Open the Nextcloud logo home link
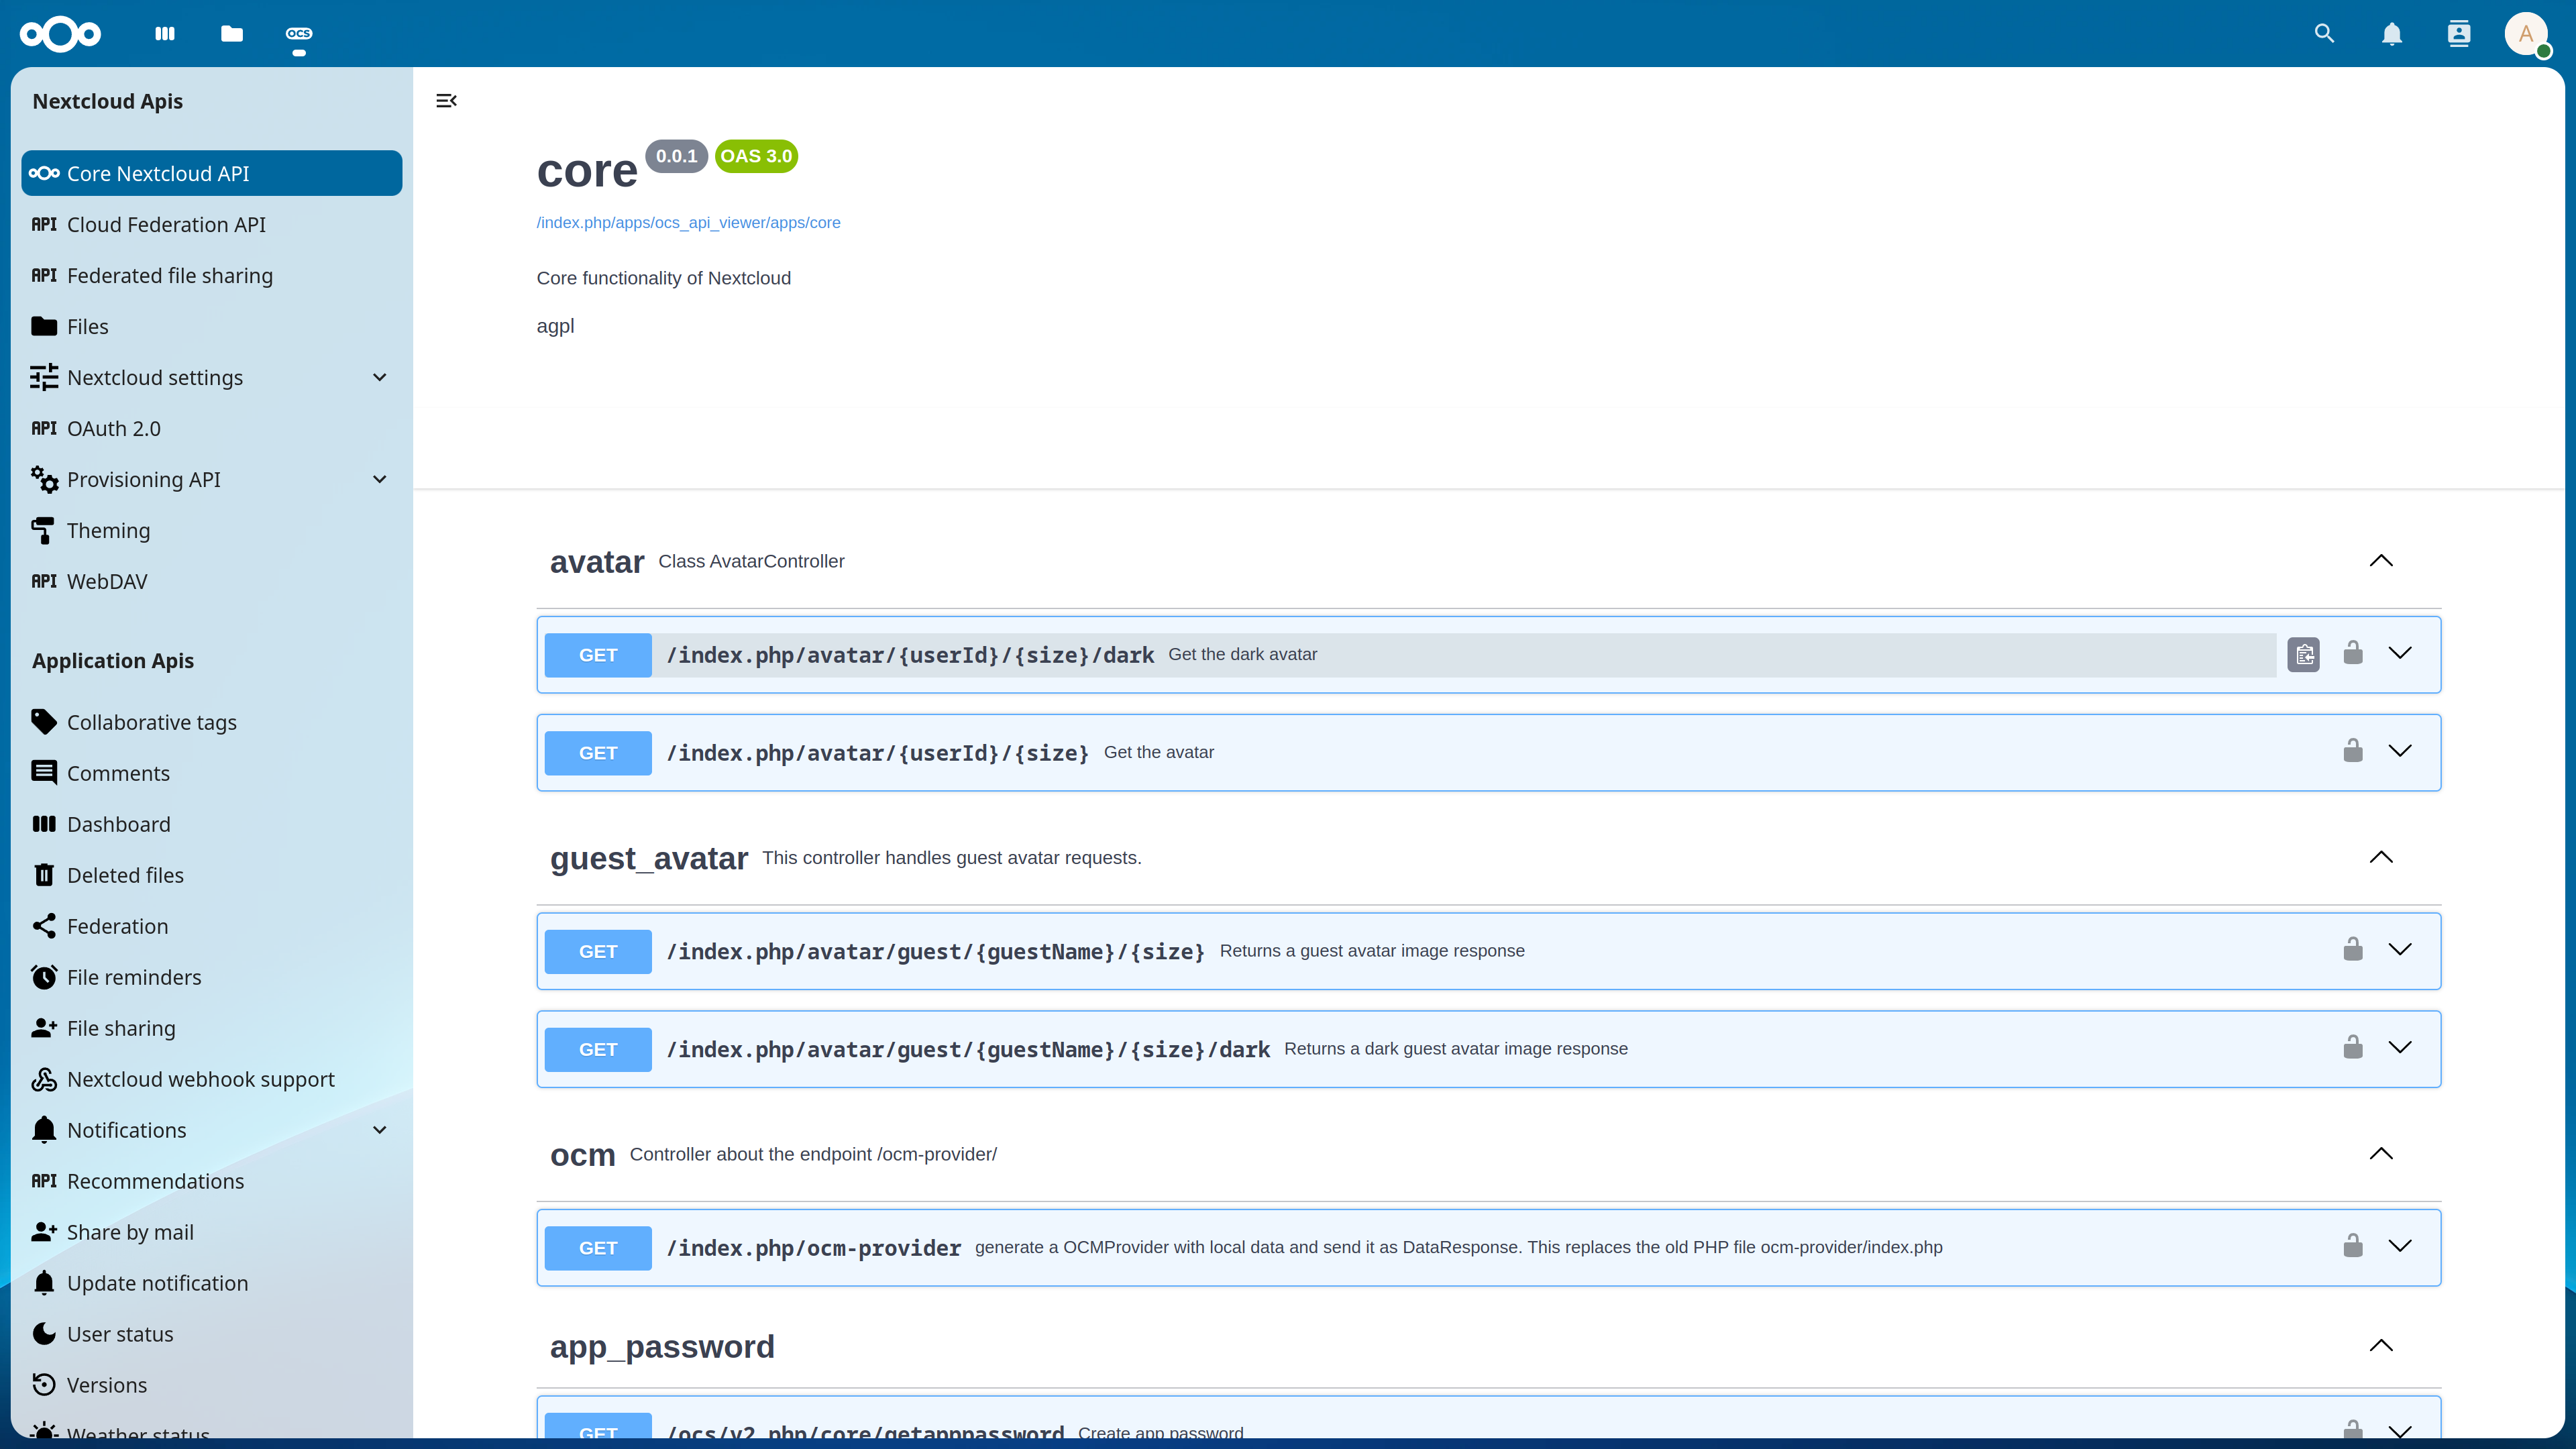Image resolution: width=2576 pixels, height=1449 pixels. click(x=61, y=34)
